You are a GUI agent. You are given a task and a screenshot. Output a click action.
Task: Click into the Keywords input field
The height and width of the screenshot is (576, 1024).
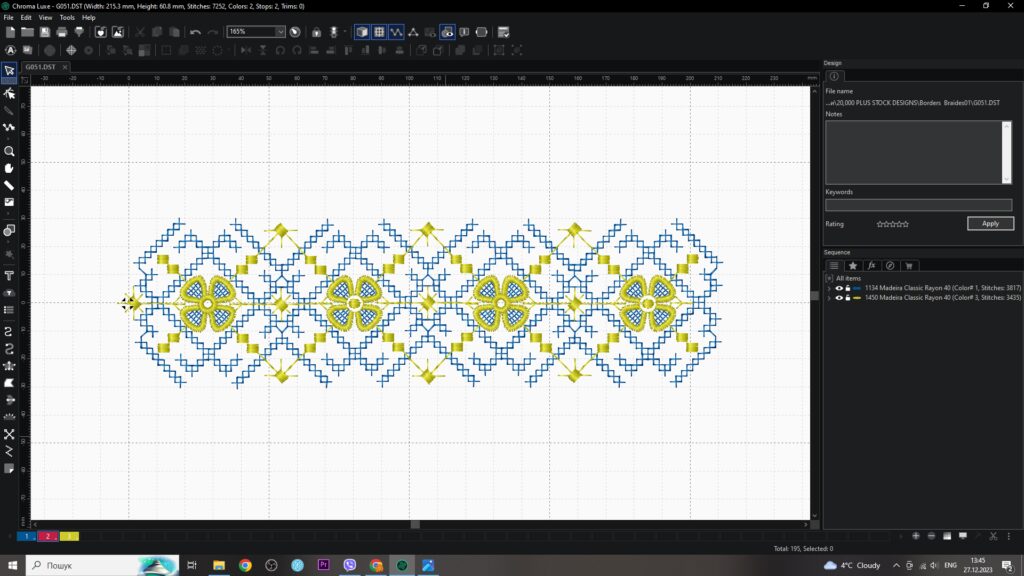(x=918, y=205)
